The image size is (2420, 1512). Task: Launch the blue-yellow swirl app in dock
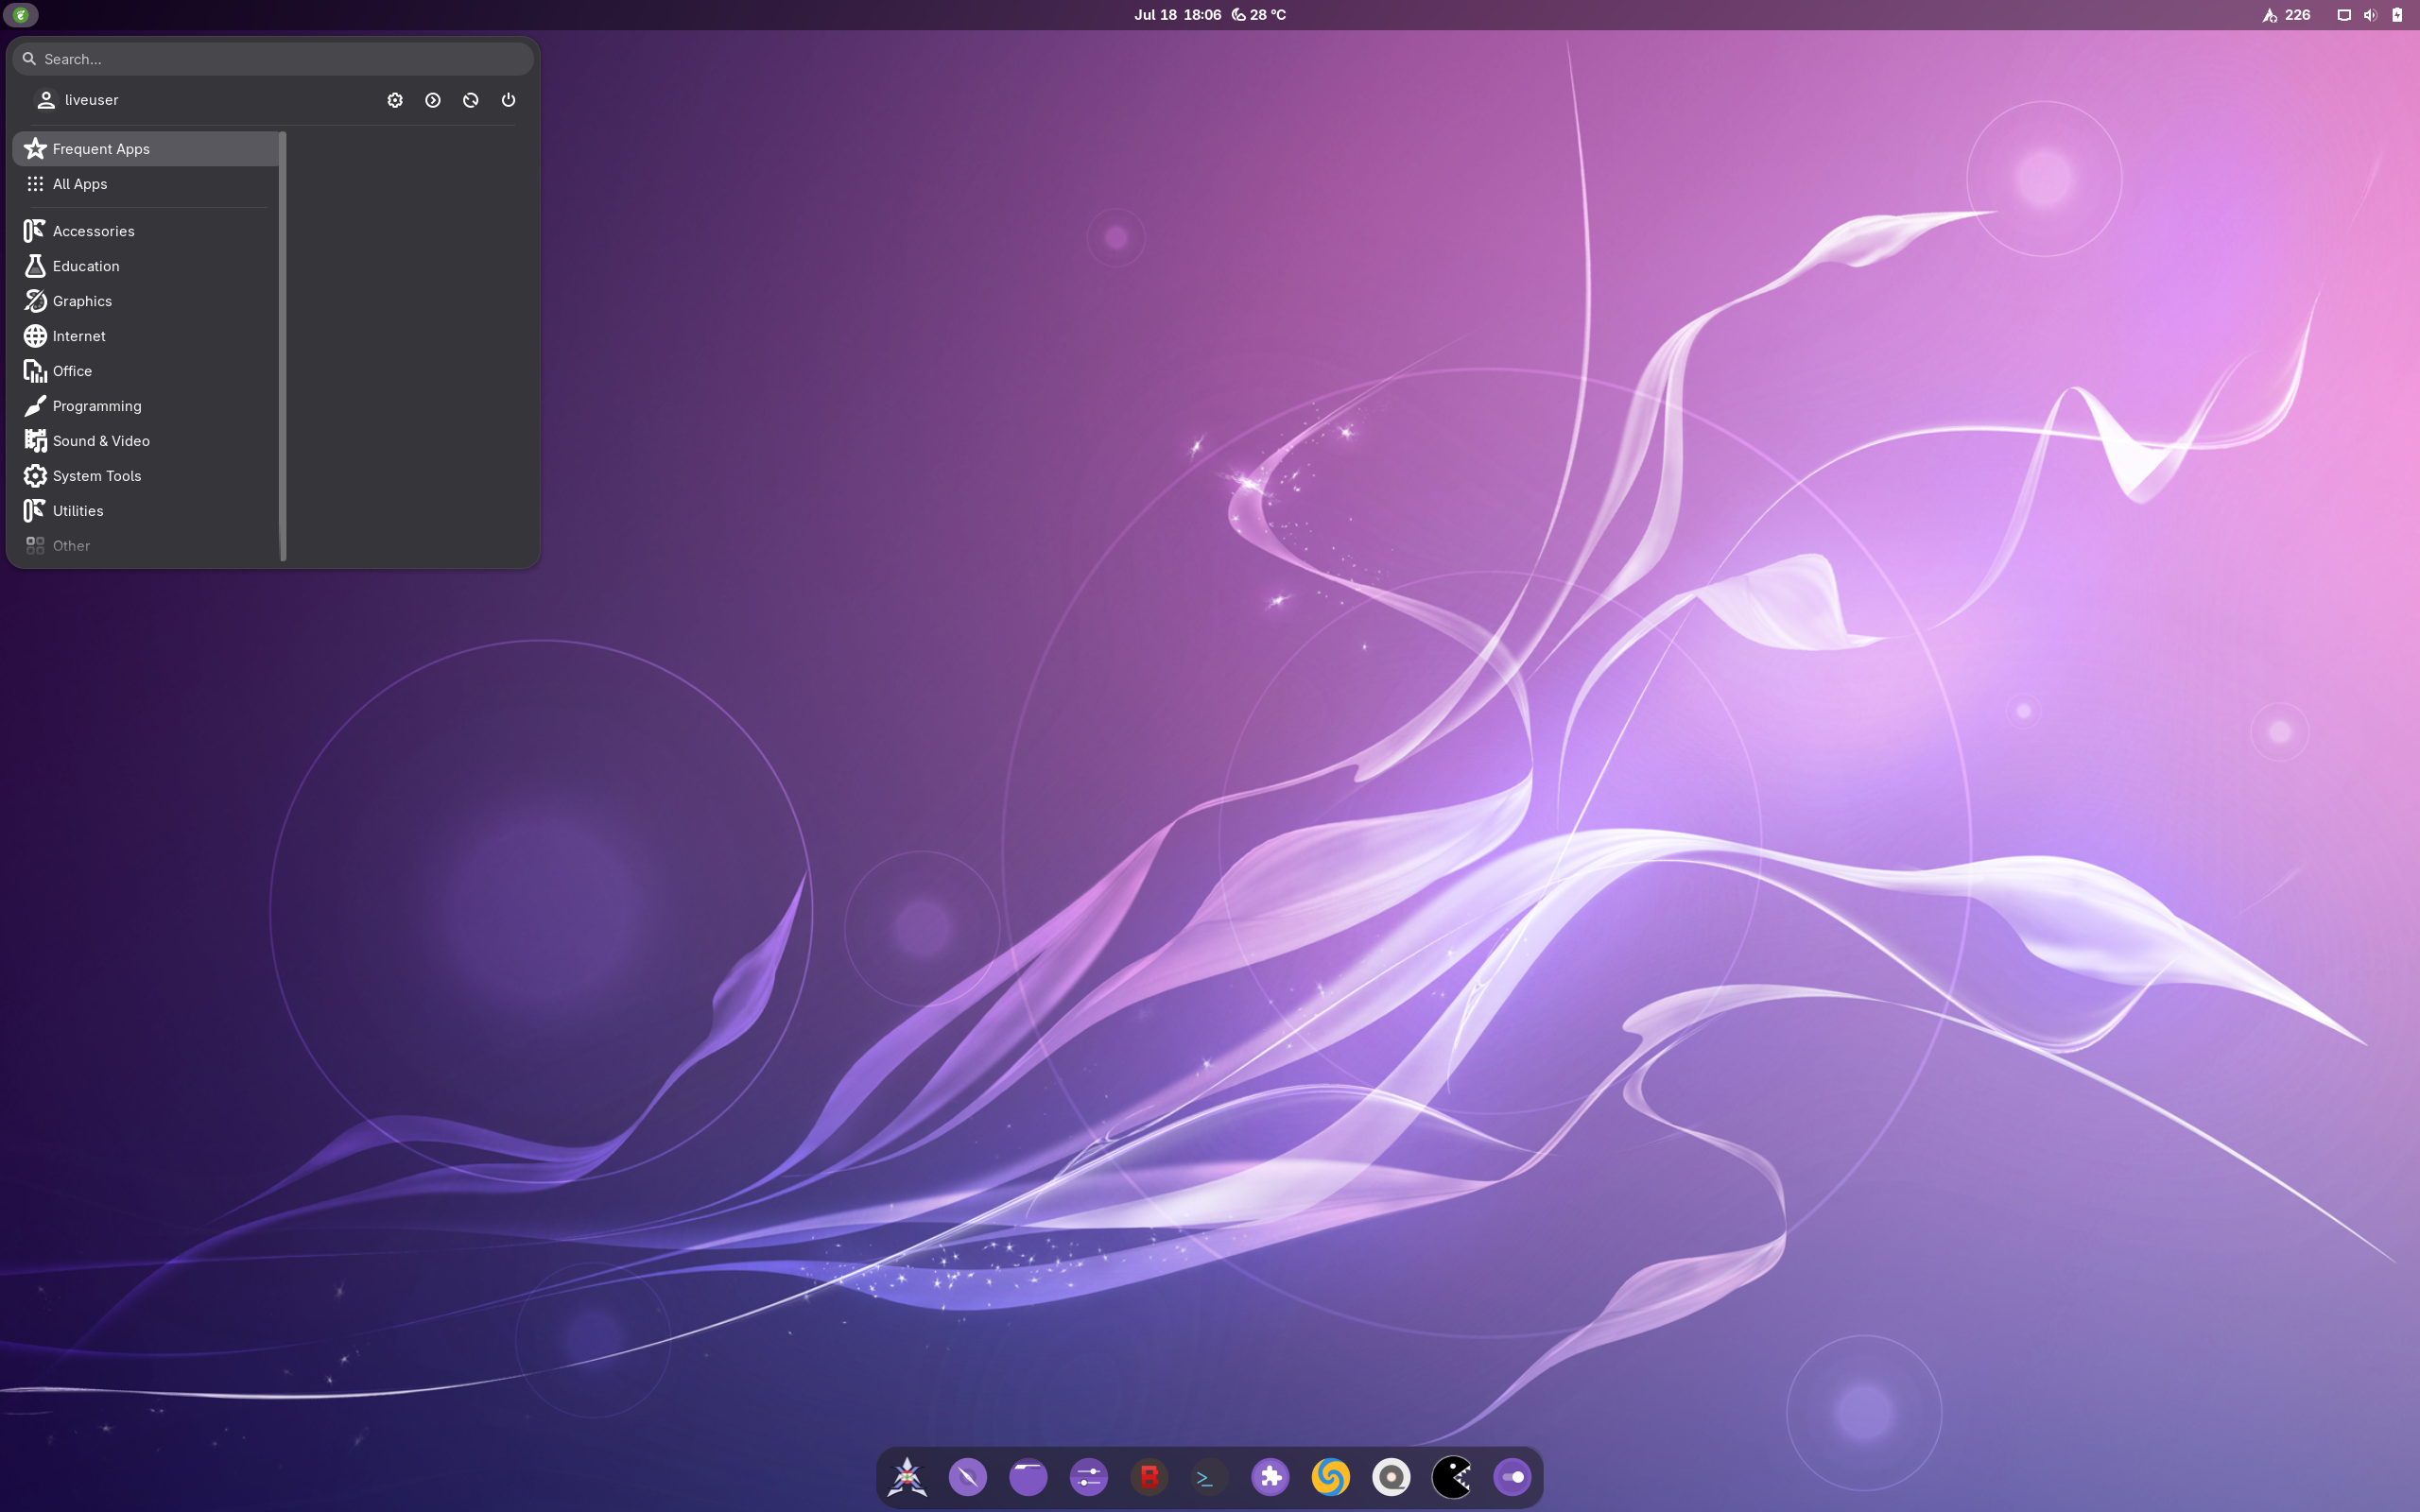click(1331, 1476)
